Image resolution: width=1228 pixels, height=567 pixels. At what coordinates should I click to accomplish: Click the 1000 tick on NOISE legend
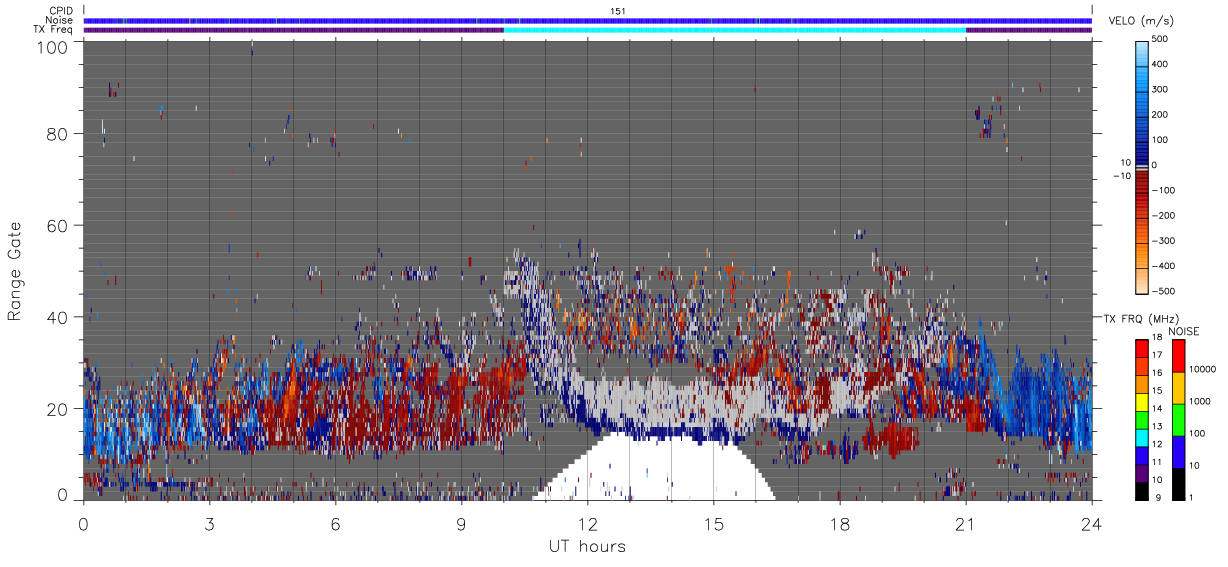click(x=1200, y=401)
